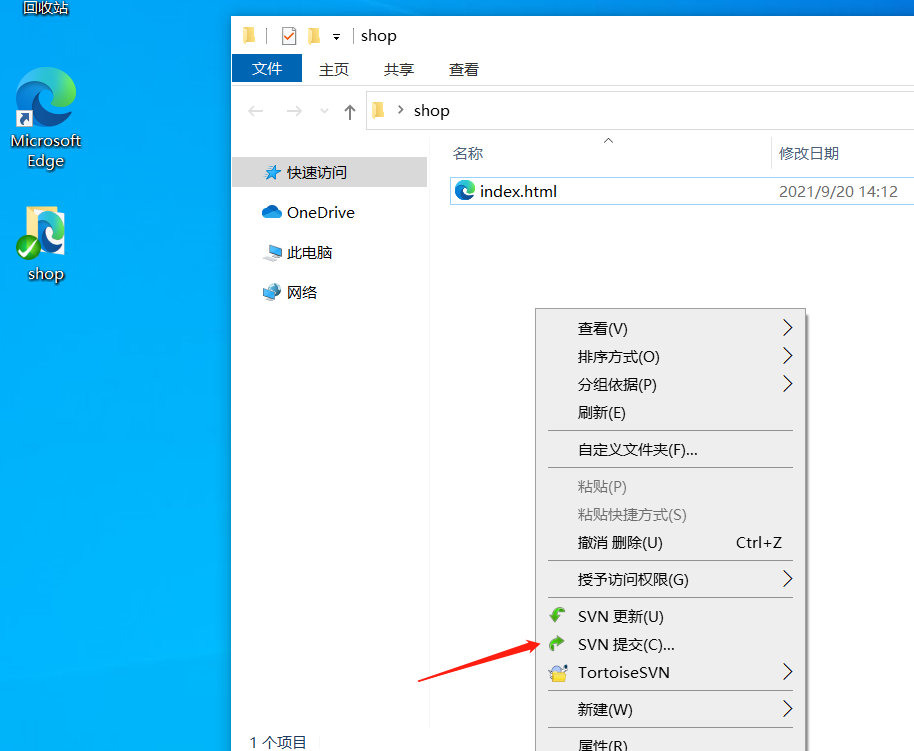Open the recent locations dropdown
The width and height of the screenshot is (914, 751).
[324, 111]
